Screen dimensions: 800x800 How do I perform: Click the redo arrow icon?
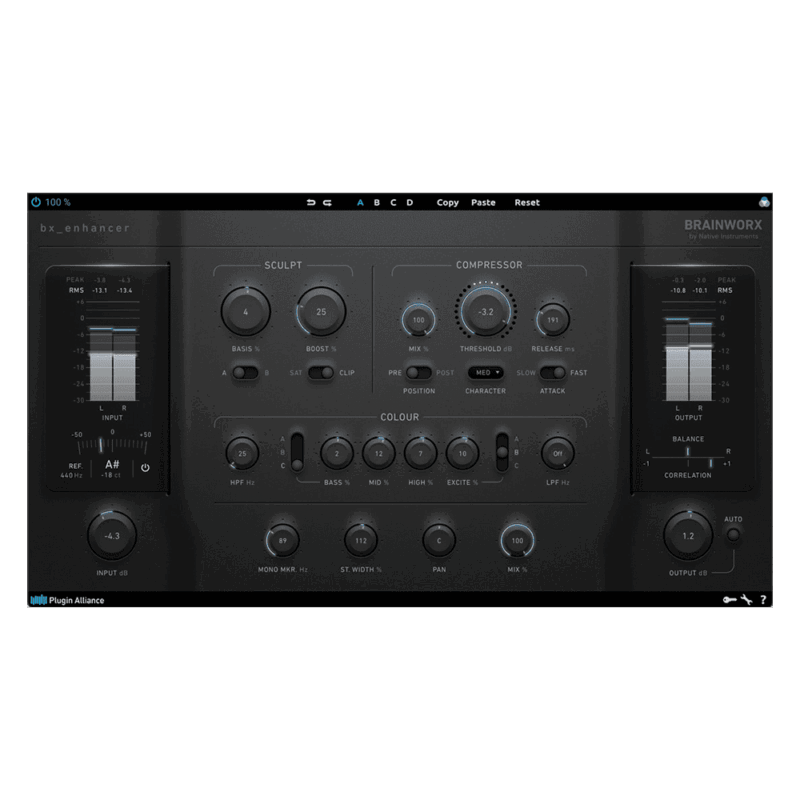coord(328,203)
